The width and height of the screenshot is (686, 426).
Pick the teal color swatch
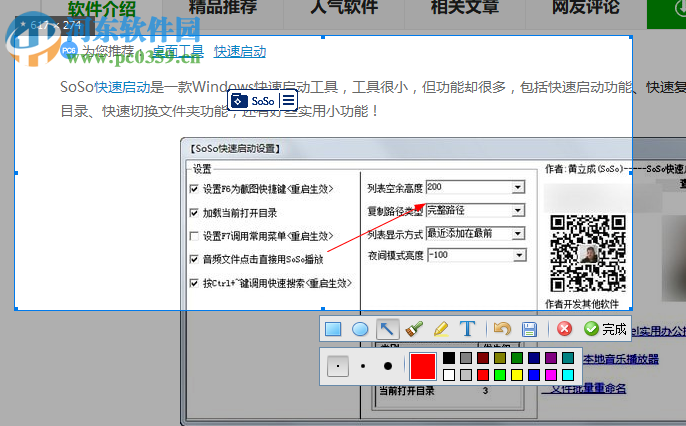568,358
